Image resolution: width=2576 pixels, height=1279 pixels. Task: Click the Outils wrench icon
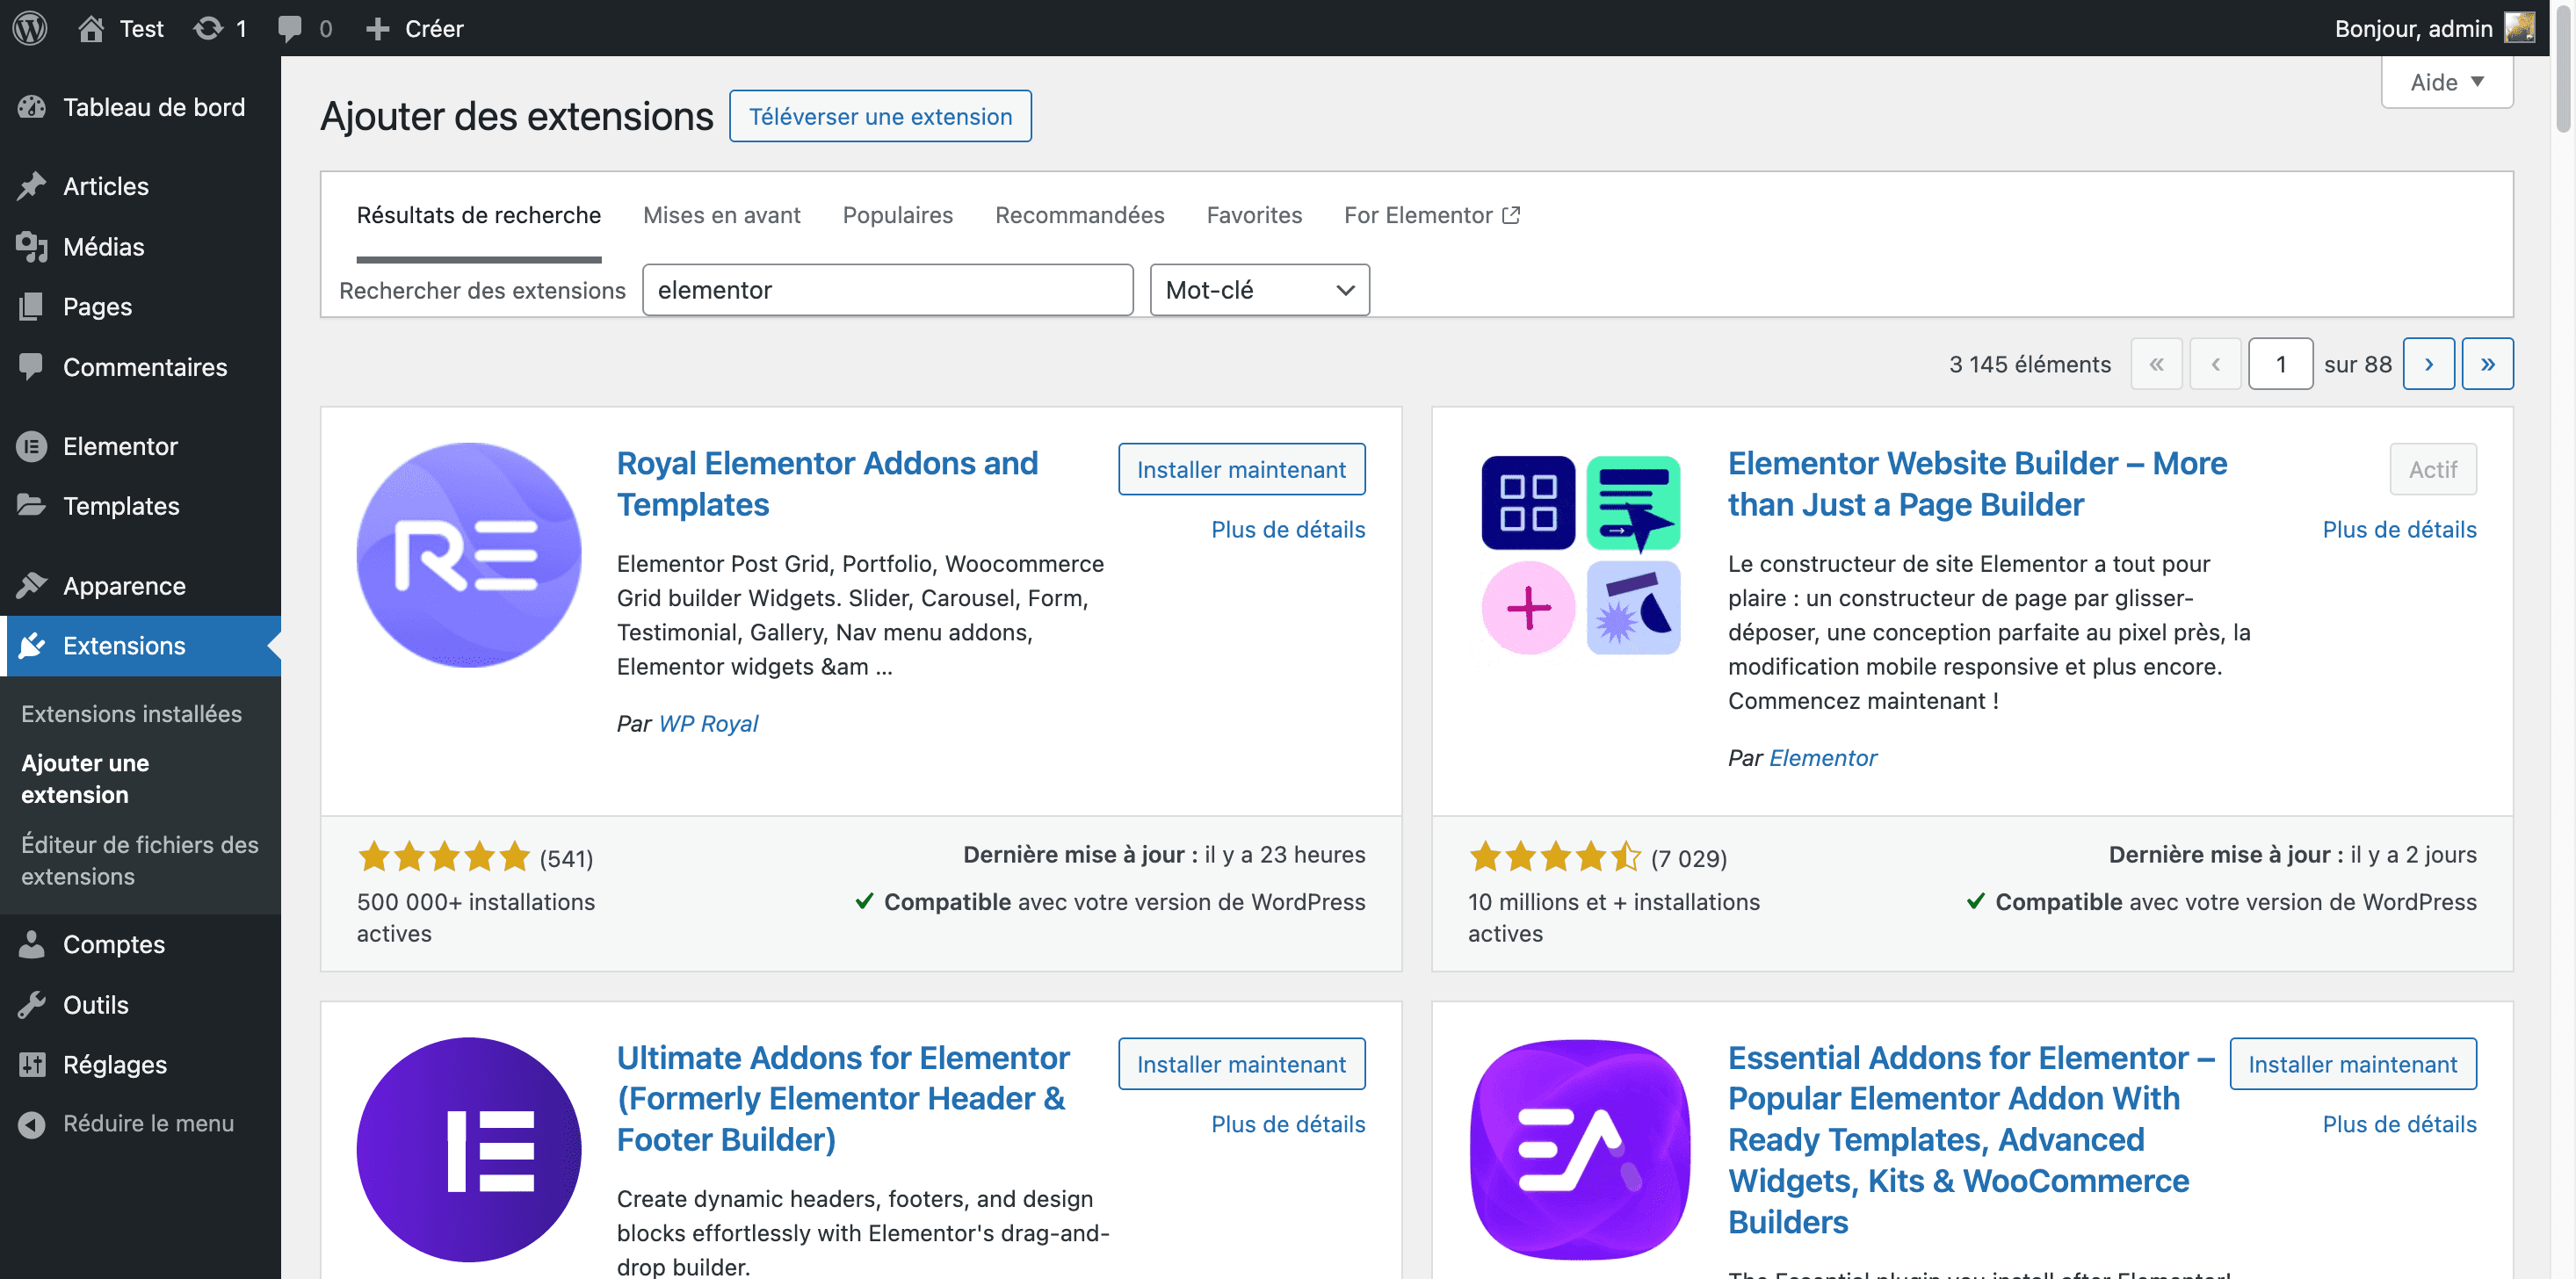pyautogui.click(x=32, y=1004)
